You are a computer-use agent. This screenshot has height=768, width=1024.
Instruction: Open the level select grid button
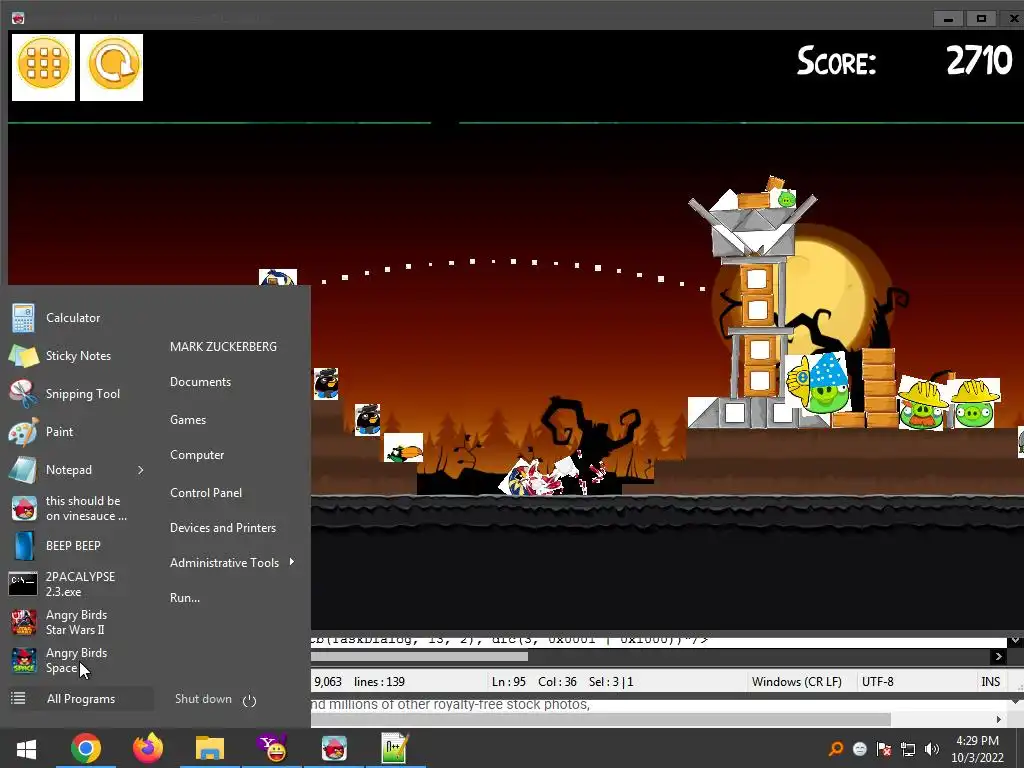(43, 67)
